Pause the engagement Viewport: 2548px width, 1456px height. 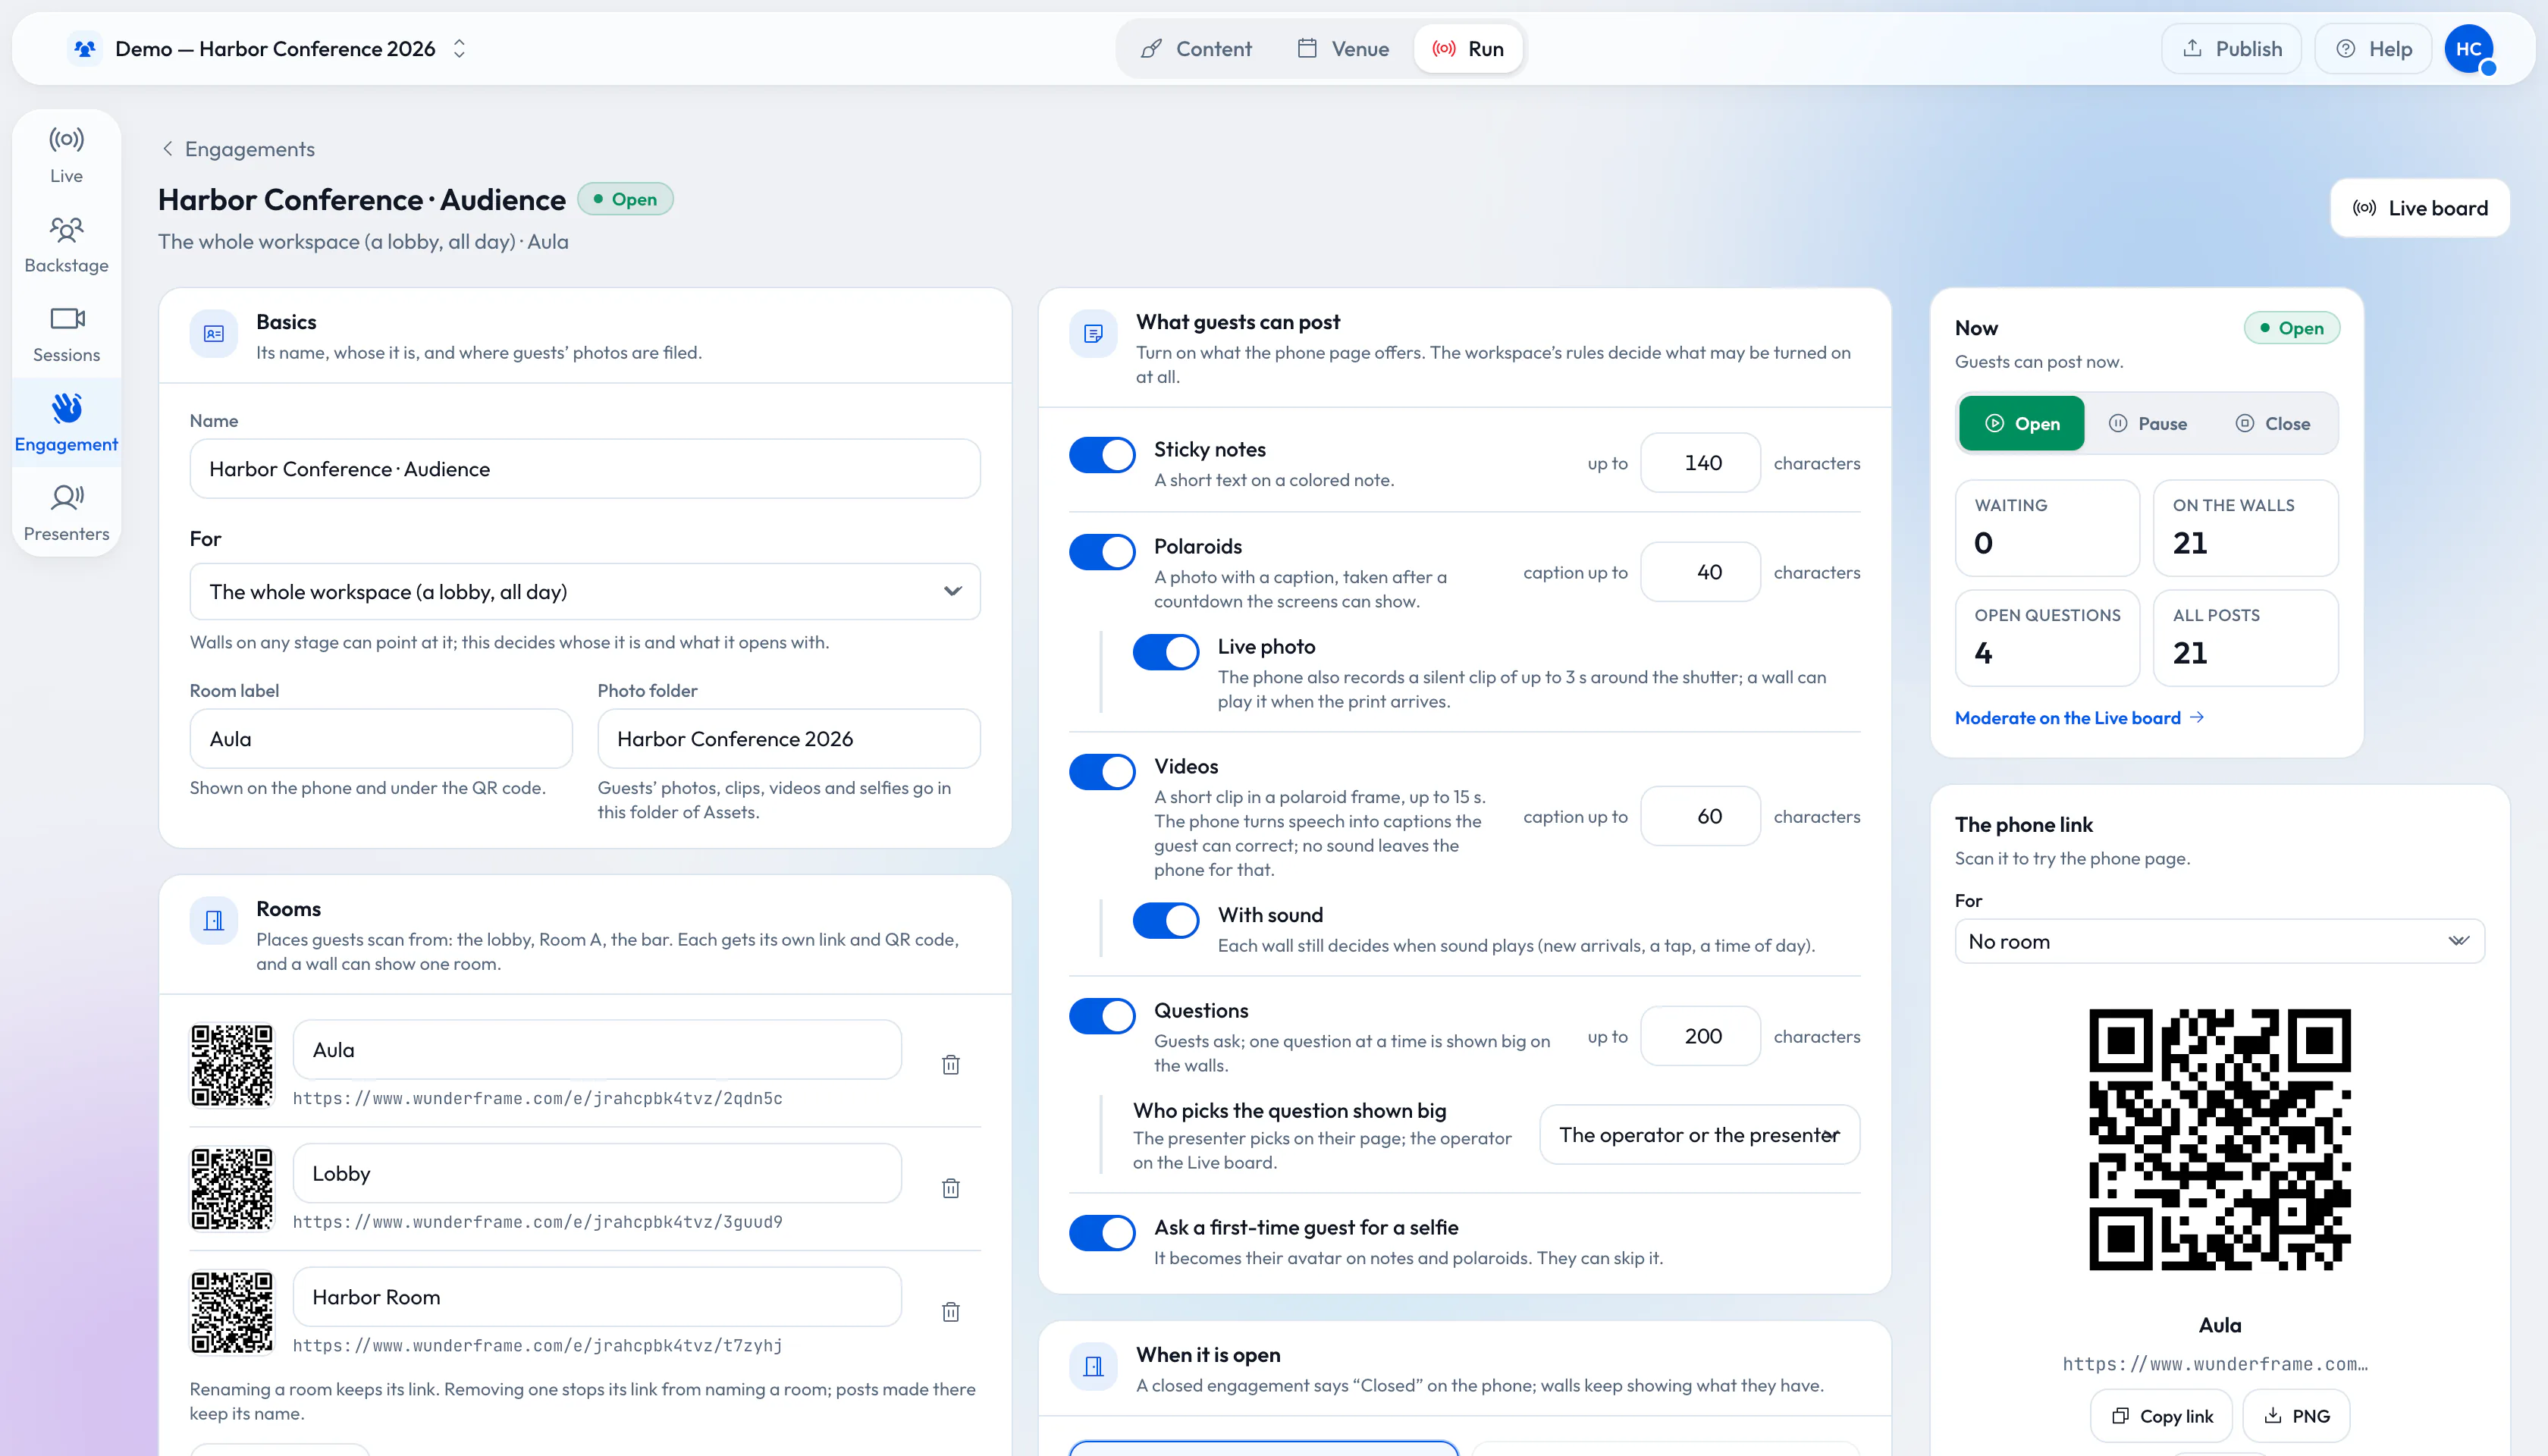coord(2148,424)
